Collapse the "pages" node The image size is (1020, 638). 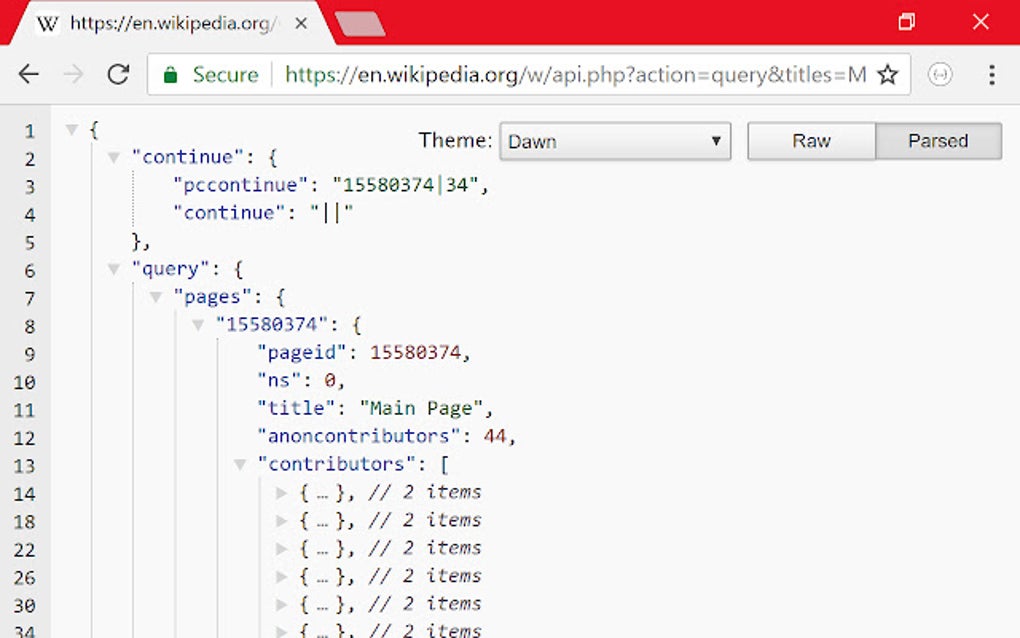(157, 297)
